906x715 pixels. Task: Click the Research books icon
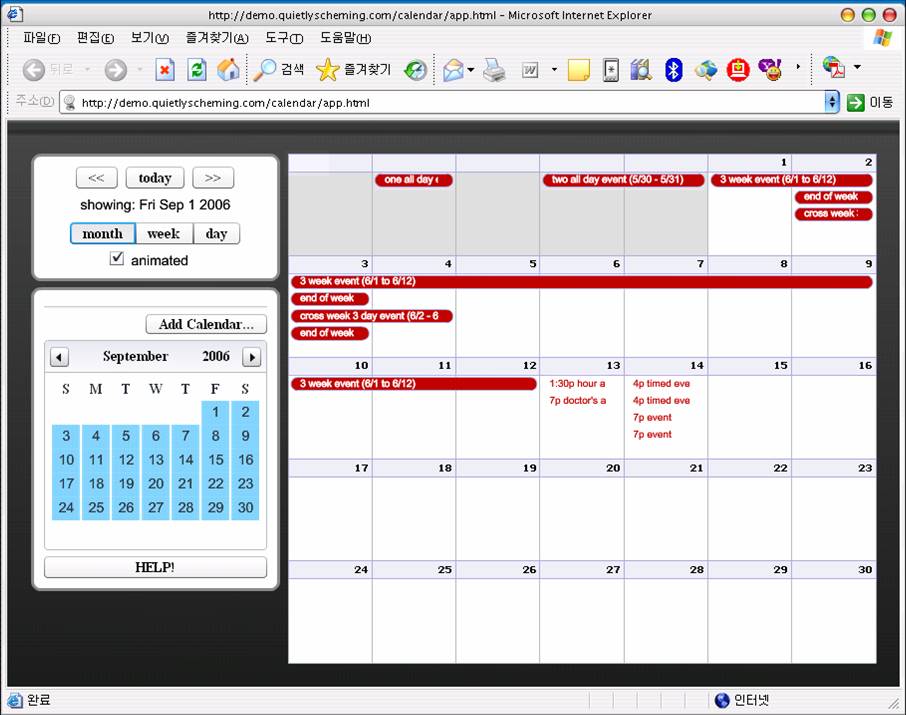pyautogui.click(x=641, y=70)
